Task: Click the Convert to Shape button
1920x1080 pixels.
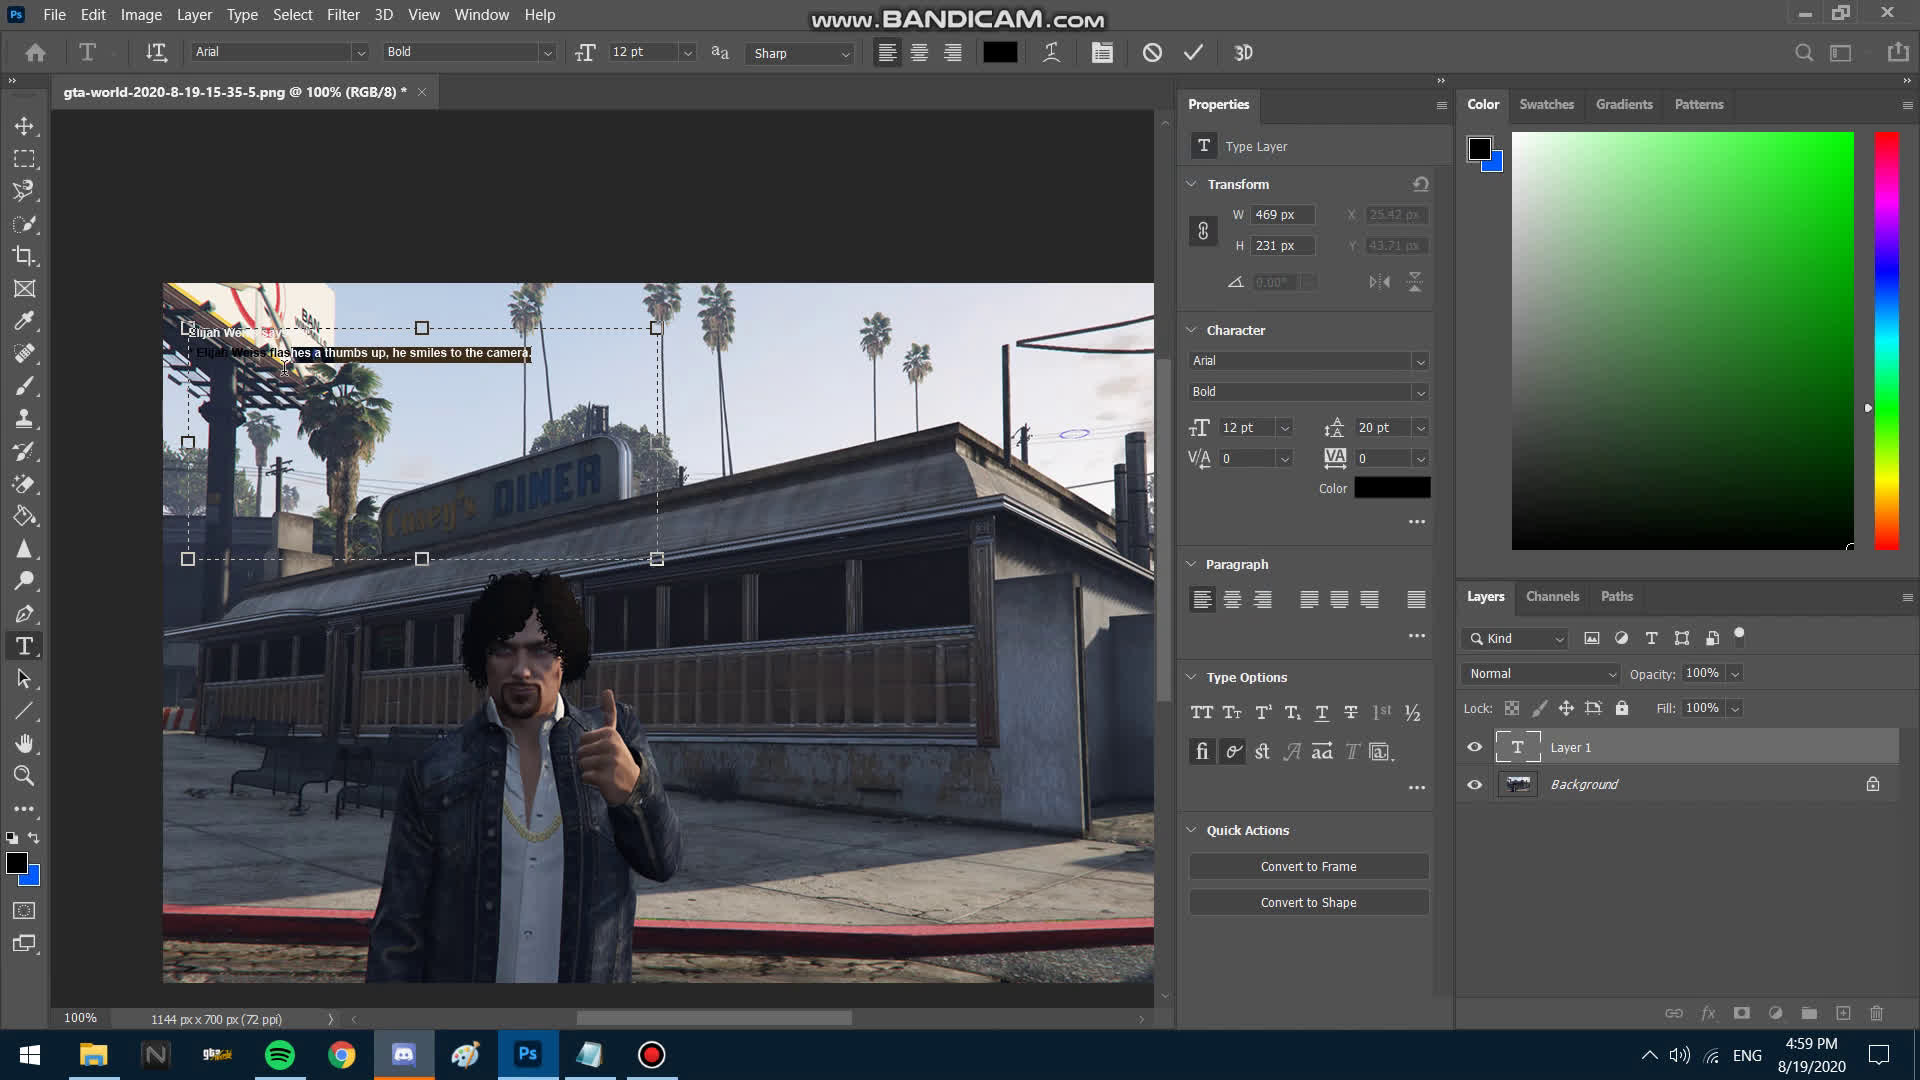Action: tap(1308, 901)
